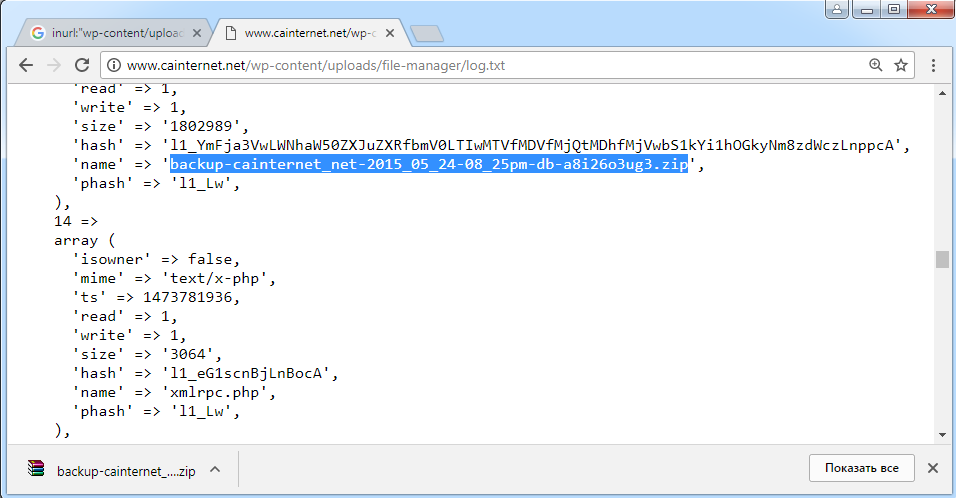Screen dimensions: 956x498
Task: Open a new tab
Action: 427,34
